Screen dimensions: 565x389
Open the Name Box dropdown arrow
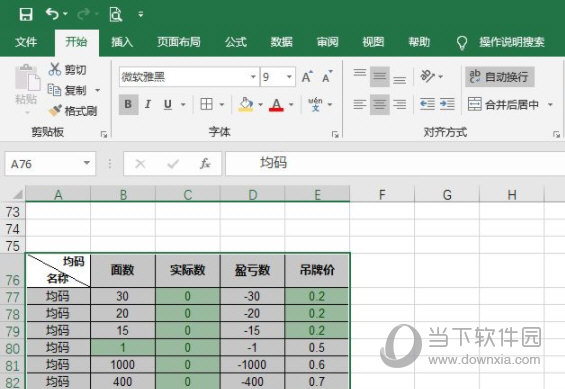tap(86, 164)
